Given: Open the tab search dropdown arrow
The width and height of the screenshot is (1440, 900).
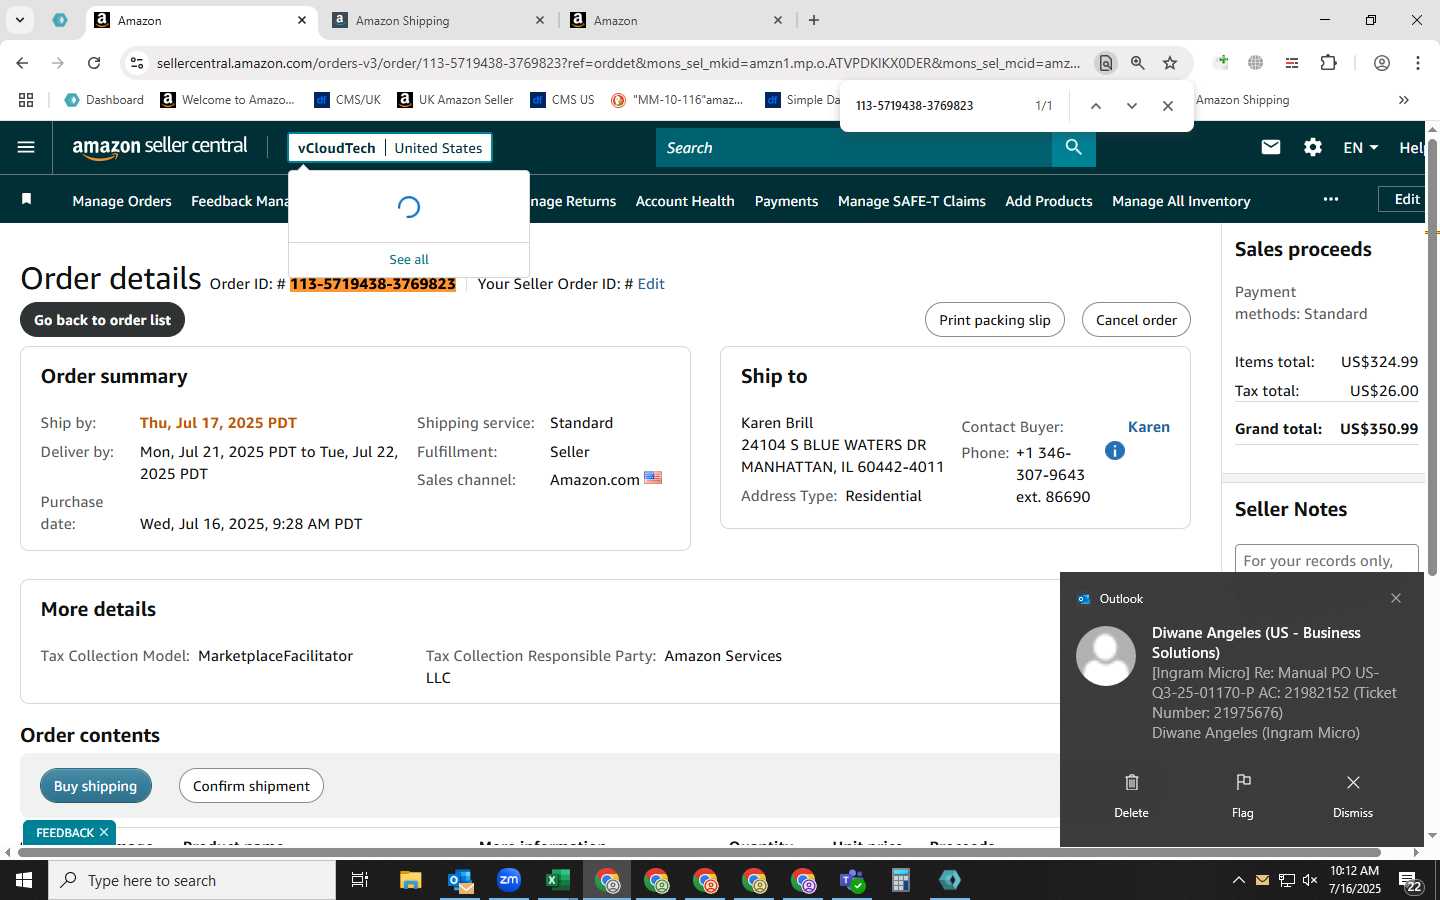Looking at the screenshot, I should coord(19,20).
